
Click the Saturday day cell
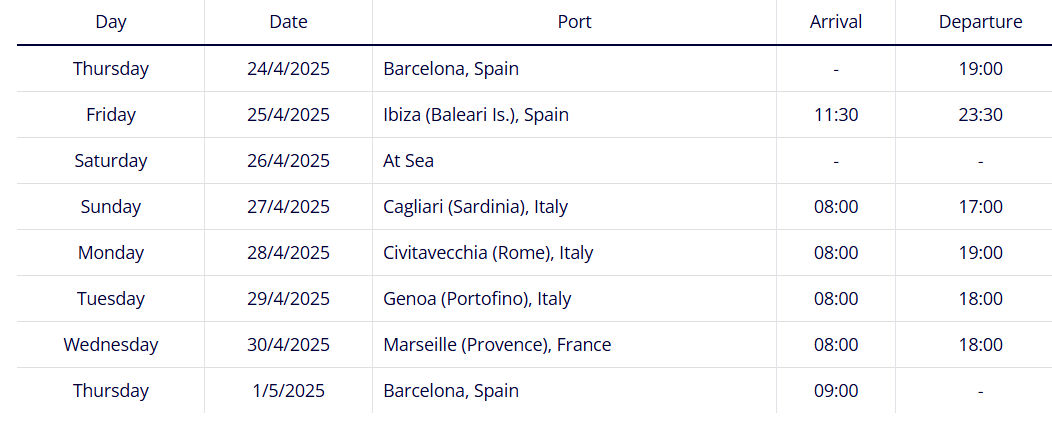click(111, 161)
